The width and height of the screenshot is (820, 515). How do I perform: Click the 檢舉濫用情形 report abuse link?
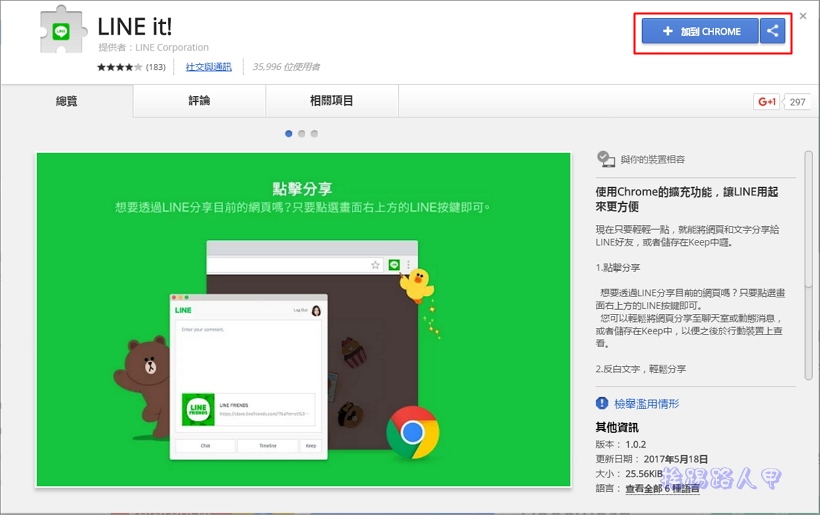(646, 404)
